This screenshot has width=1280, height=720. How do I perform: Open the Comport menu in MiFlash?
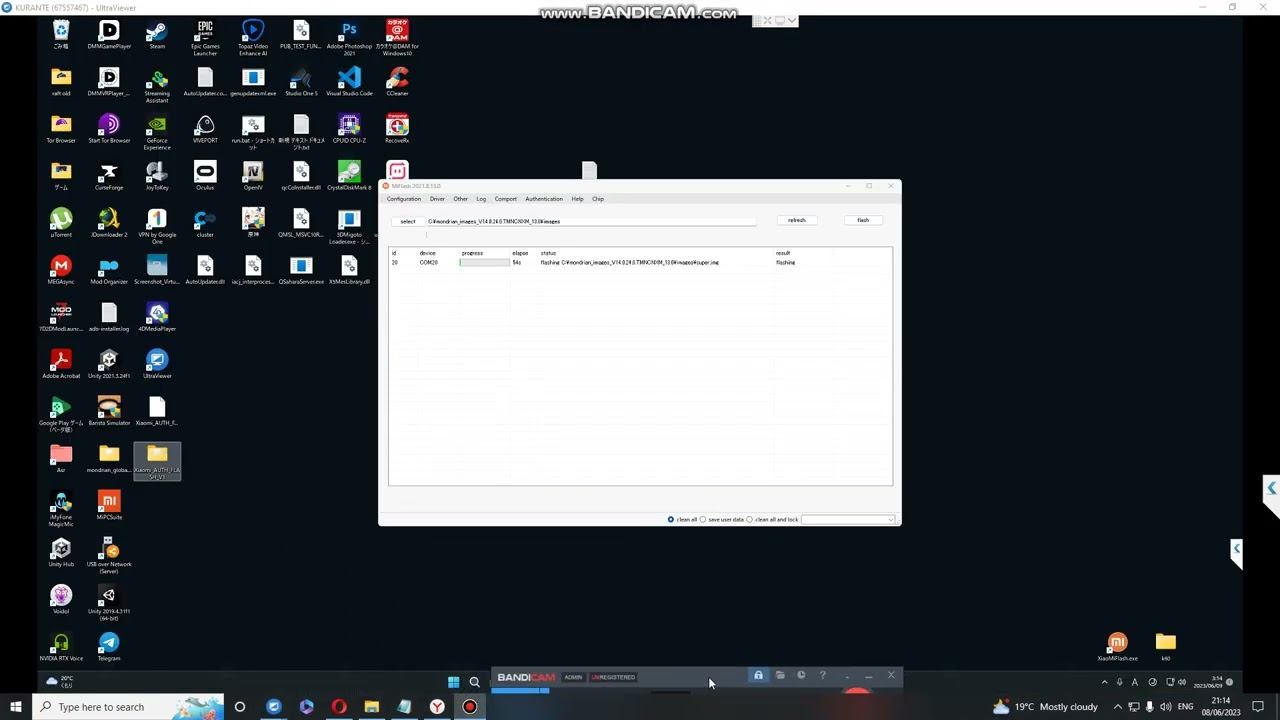click(x=506, y=199)
